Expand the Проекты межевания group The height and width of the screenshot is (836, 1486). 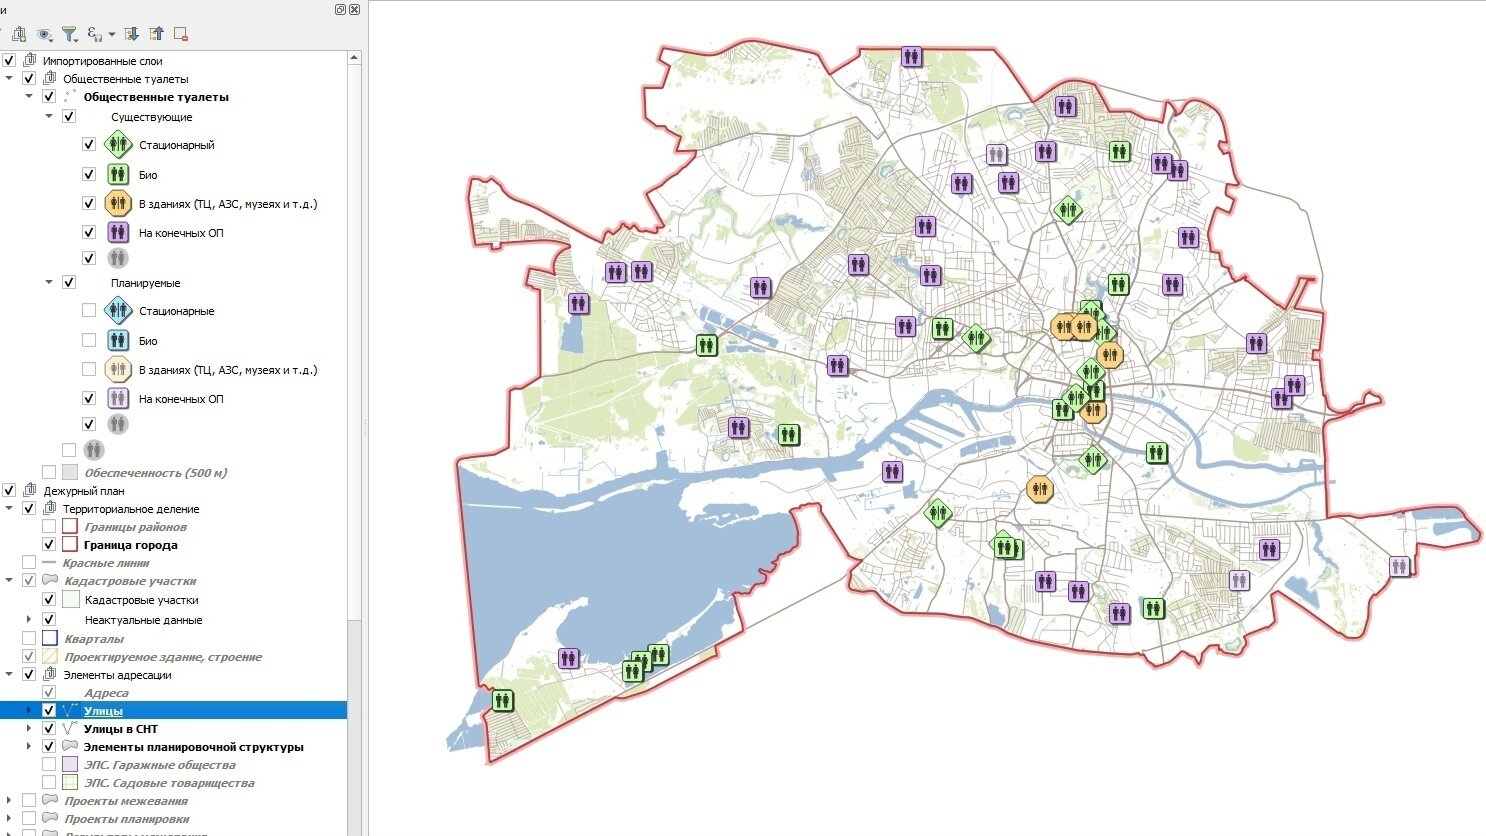(9, 801)
